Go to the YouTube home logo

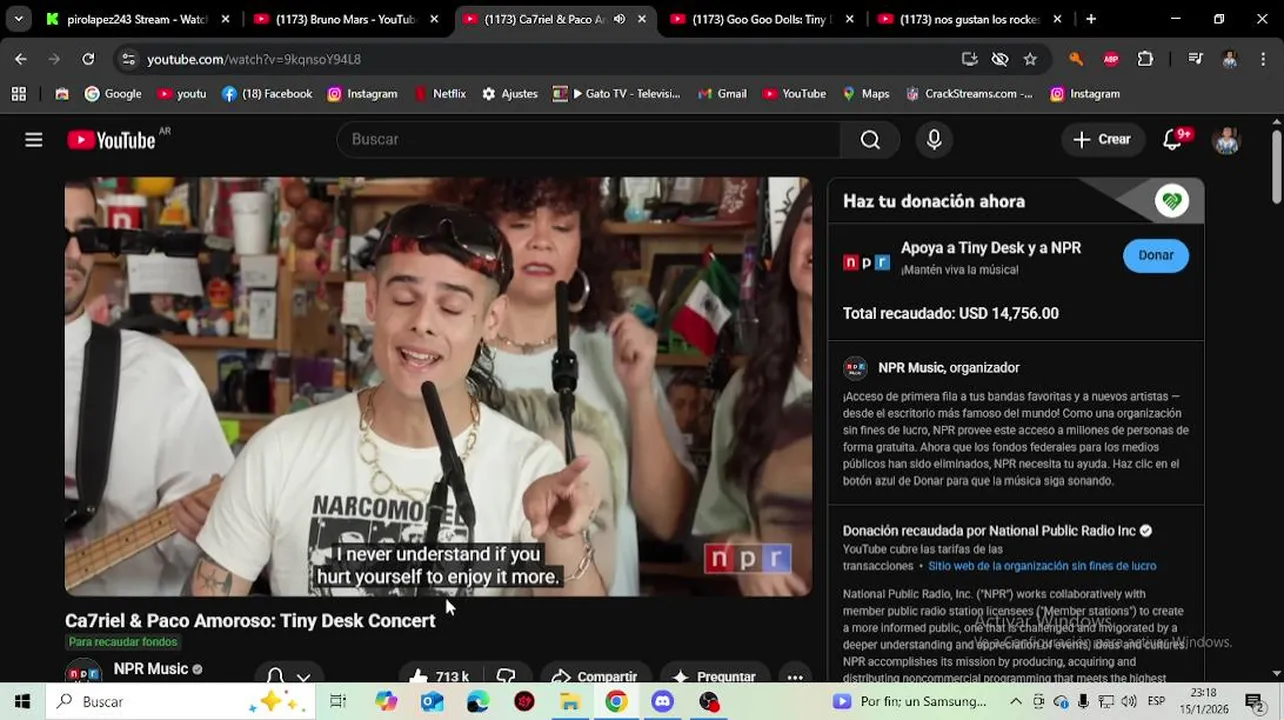(111, 140)
